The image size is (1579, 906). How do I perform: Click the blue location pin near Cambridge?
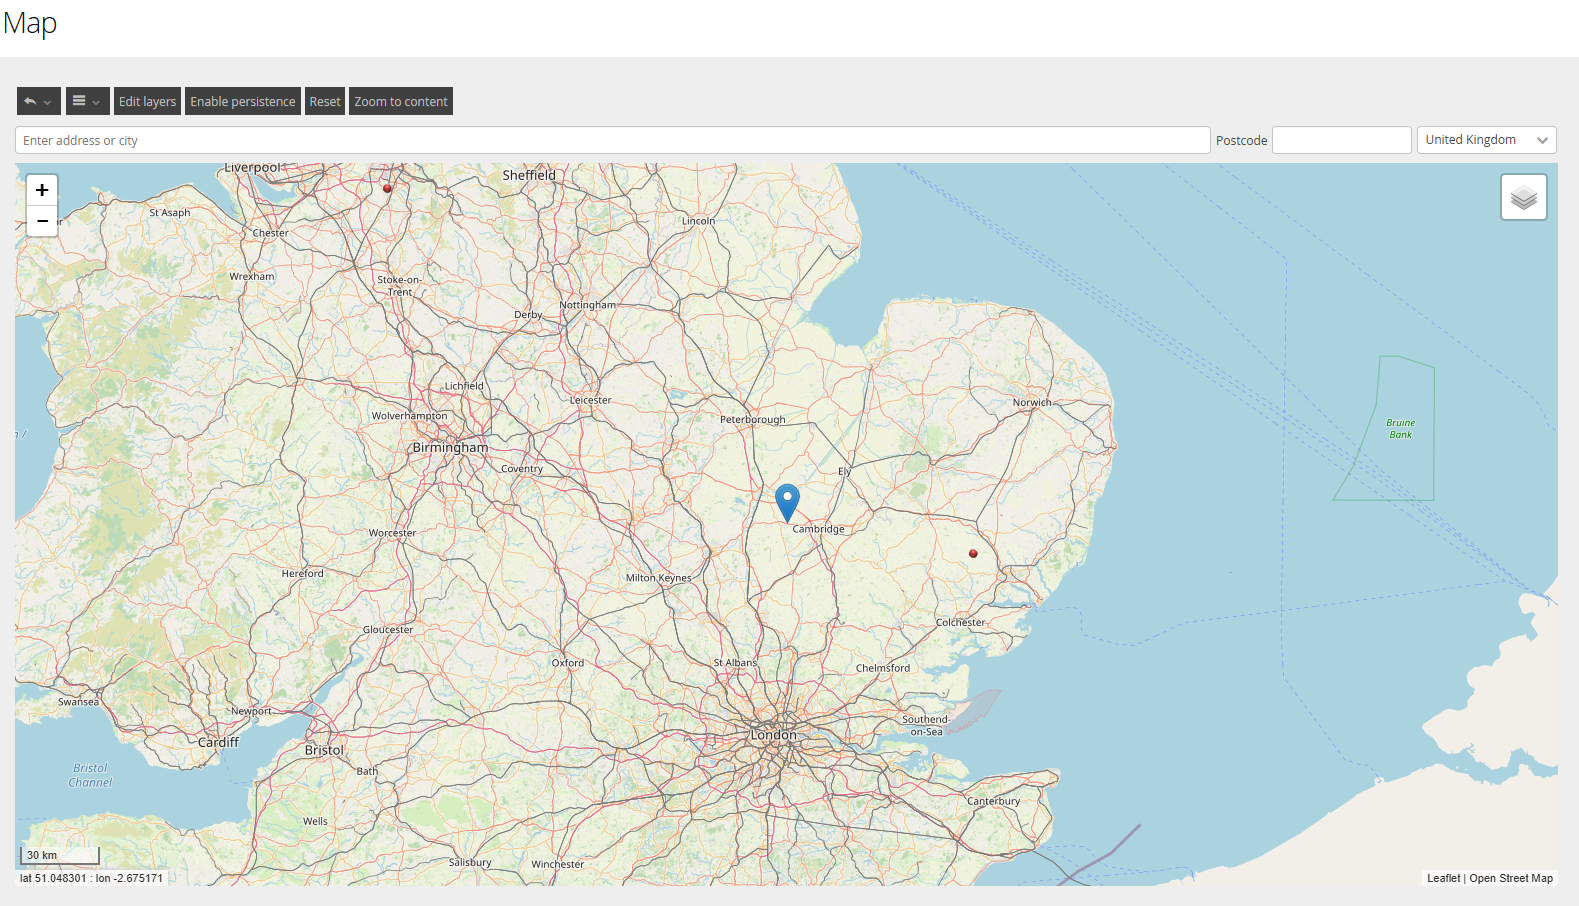tap(787, 501)
